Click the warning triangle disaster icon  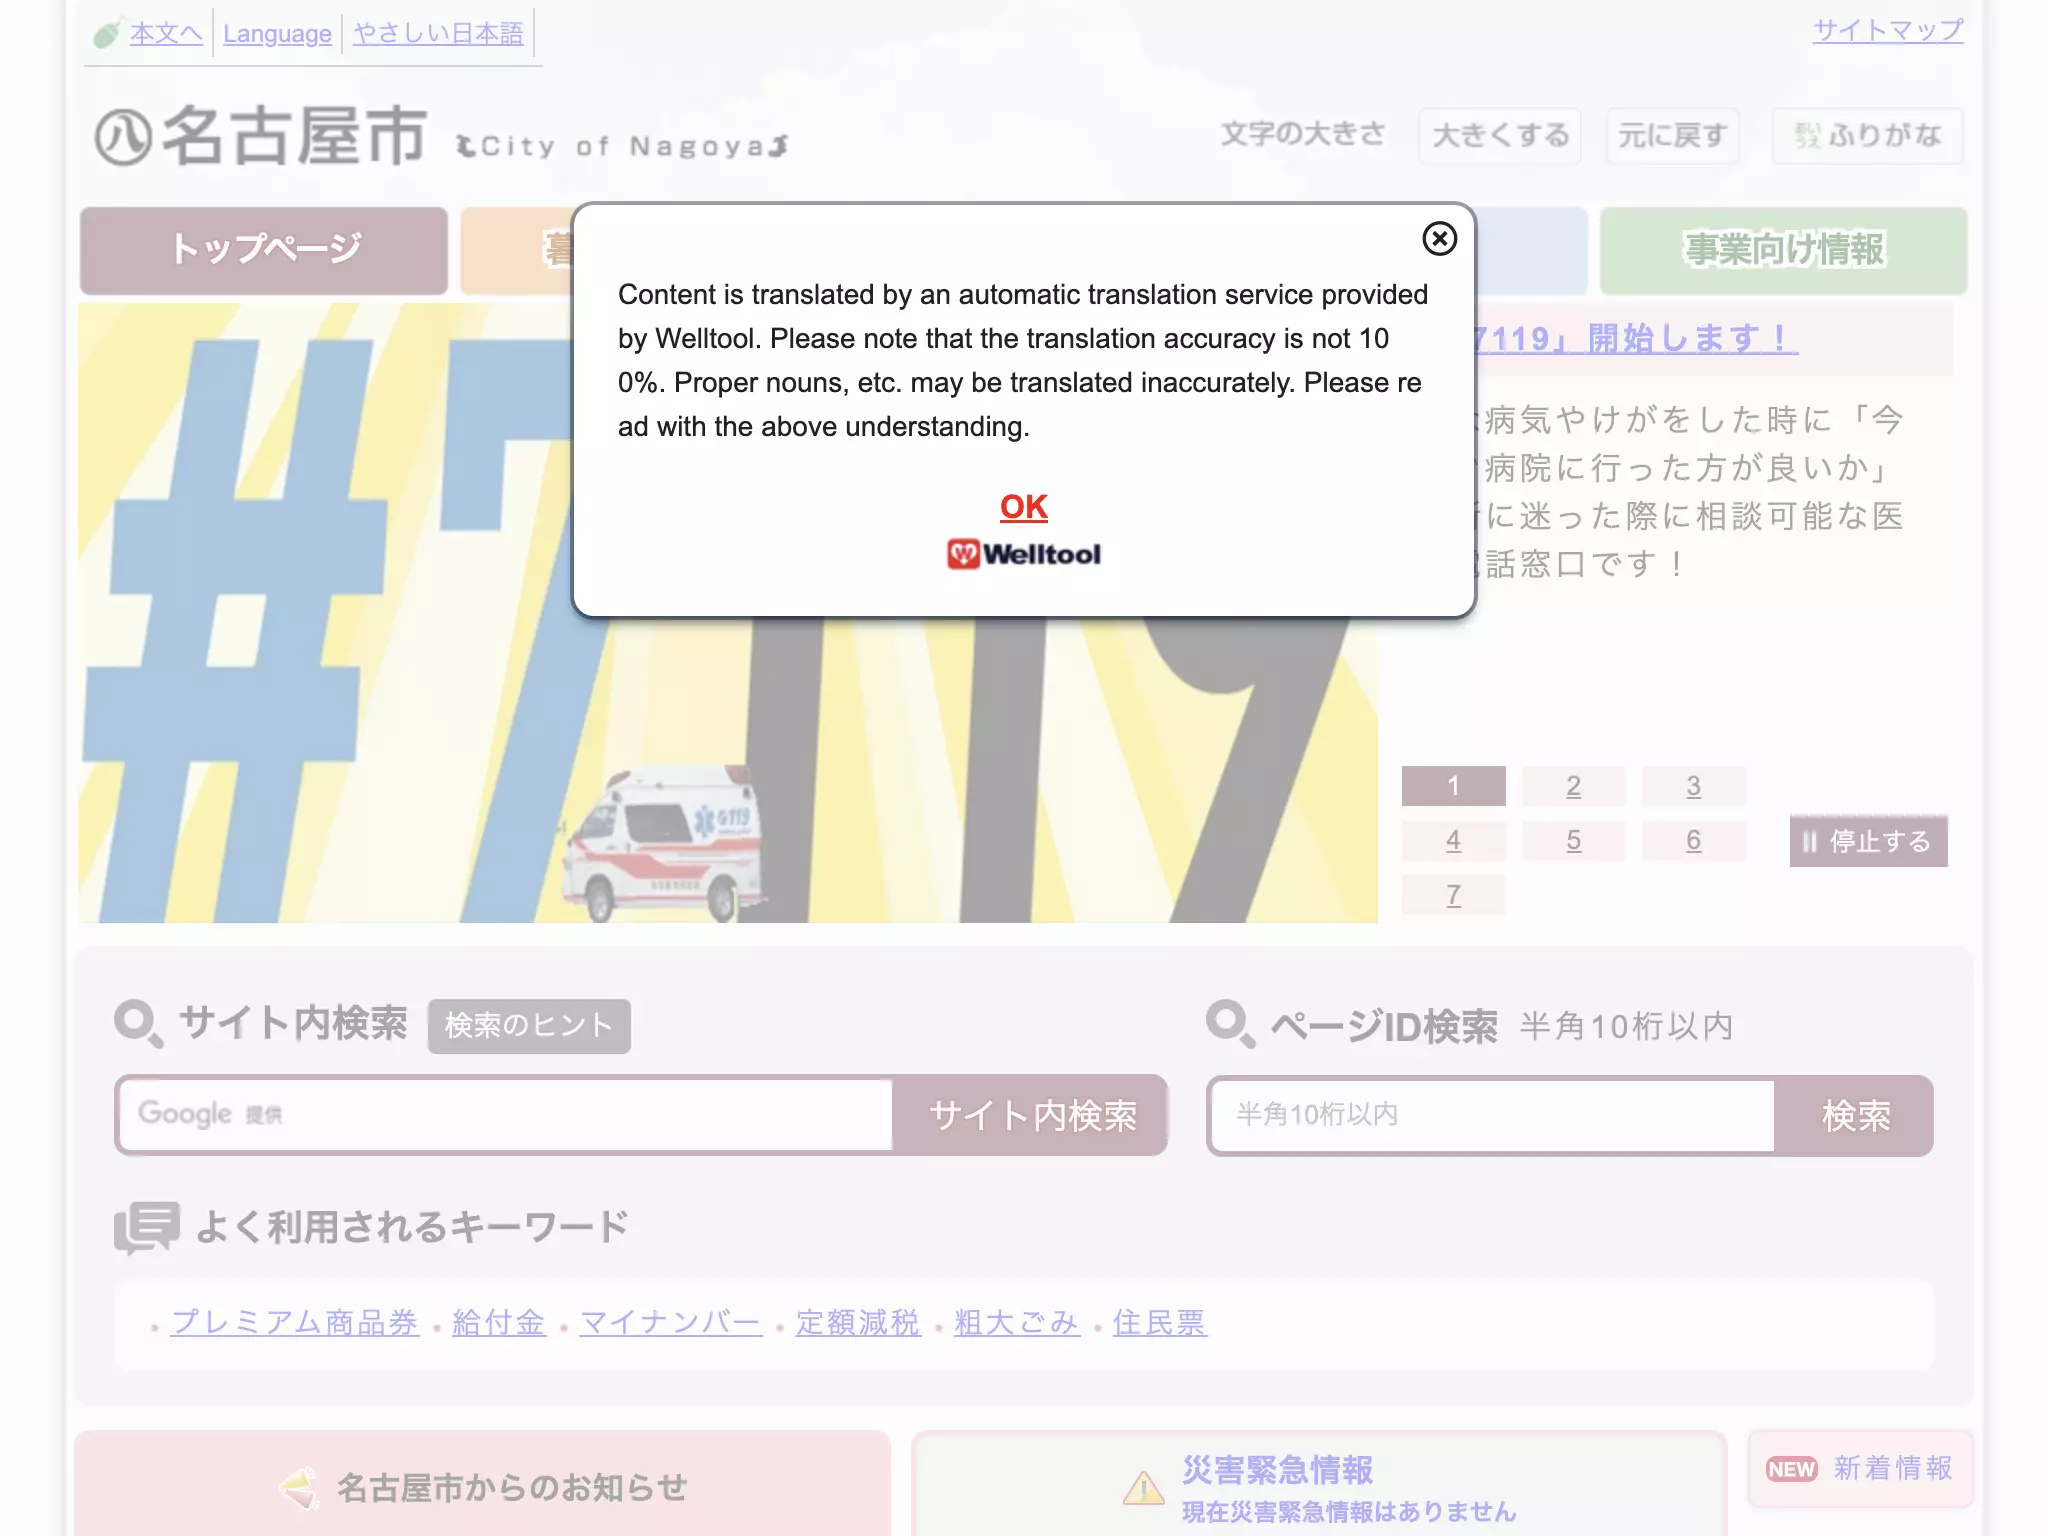click(x=1143, y=1488)
